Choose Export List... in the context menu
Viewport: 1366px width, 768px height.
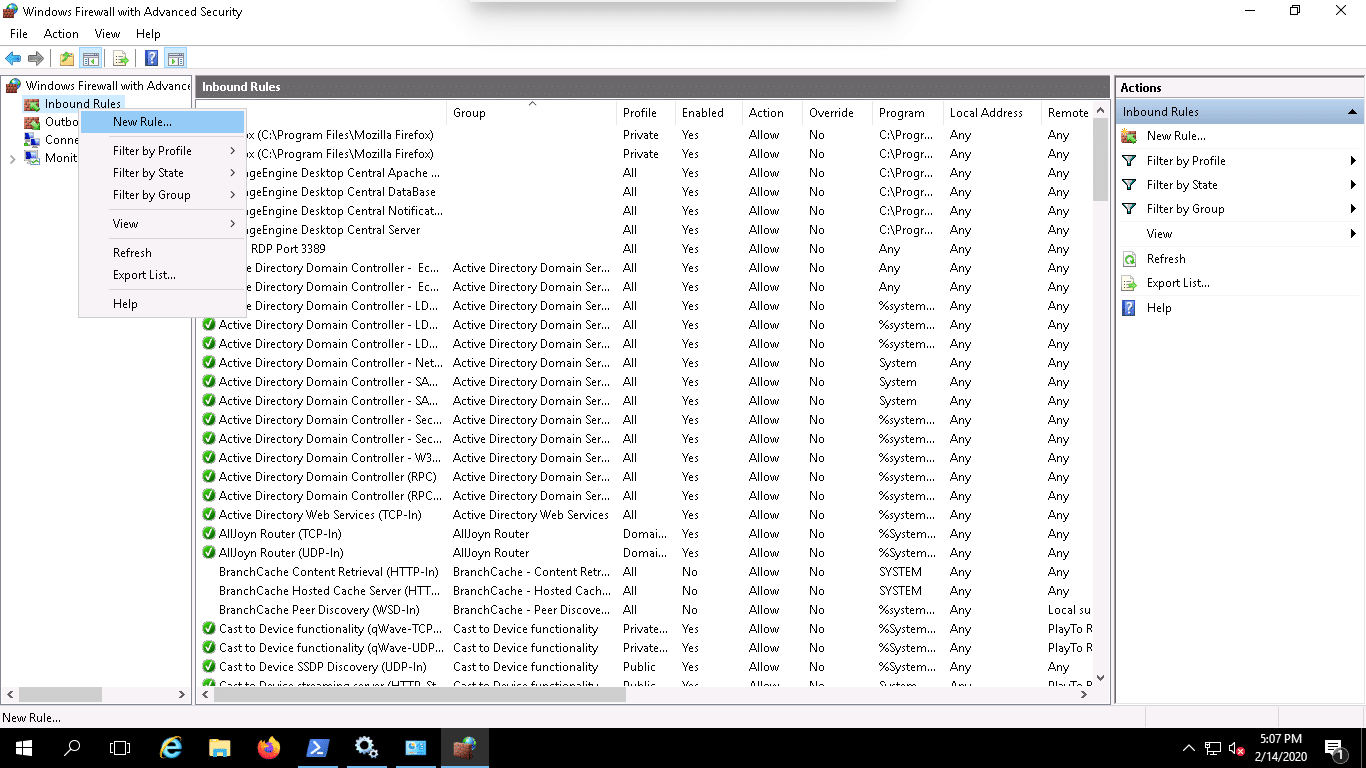162,275
